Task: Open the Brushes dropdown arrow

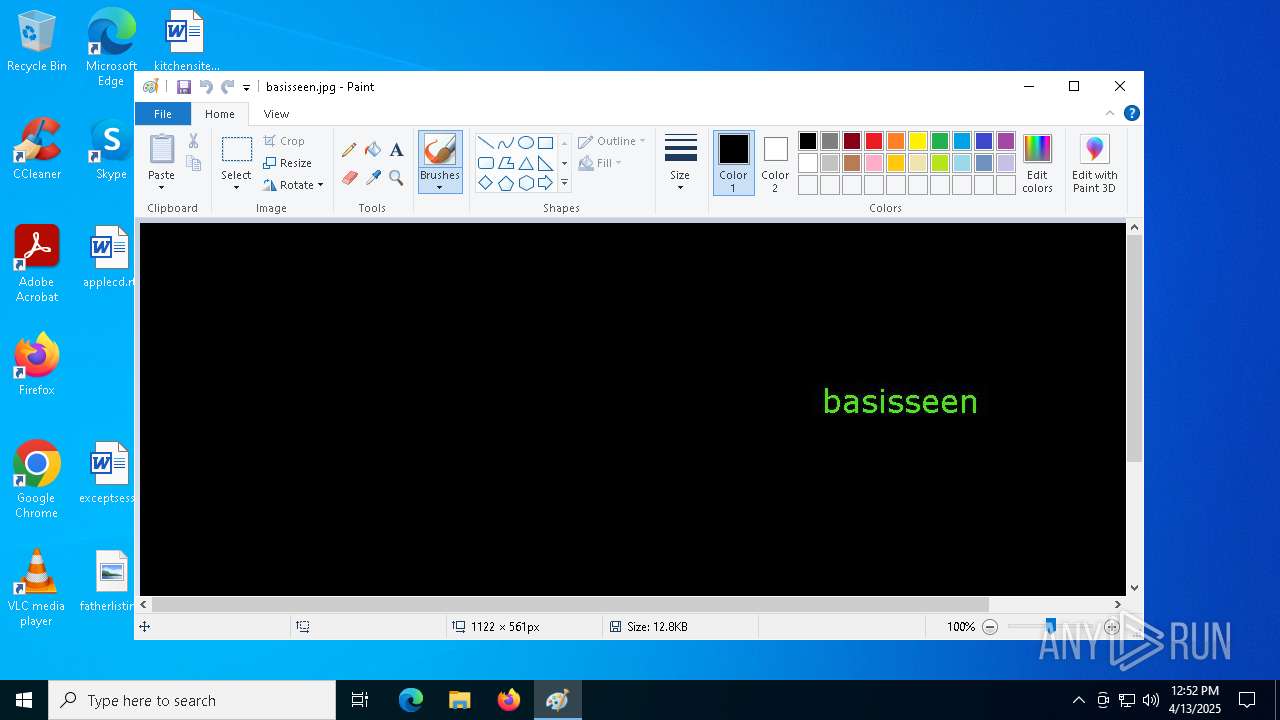Action: (x=440, y=187)
